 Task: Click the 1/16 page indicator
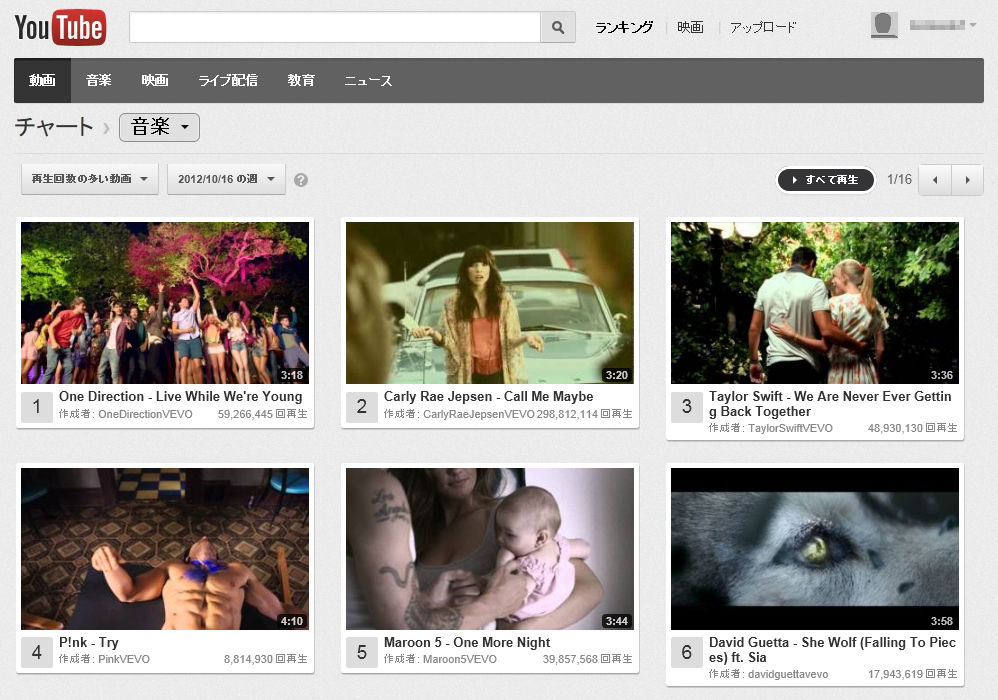point(899,179)
